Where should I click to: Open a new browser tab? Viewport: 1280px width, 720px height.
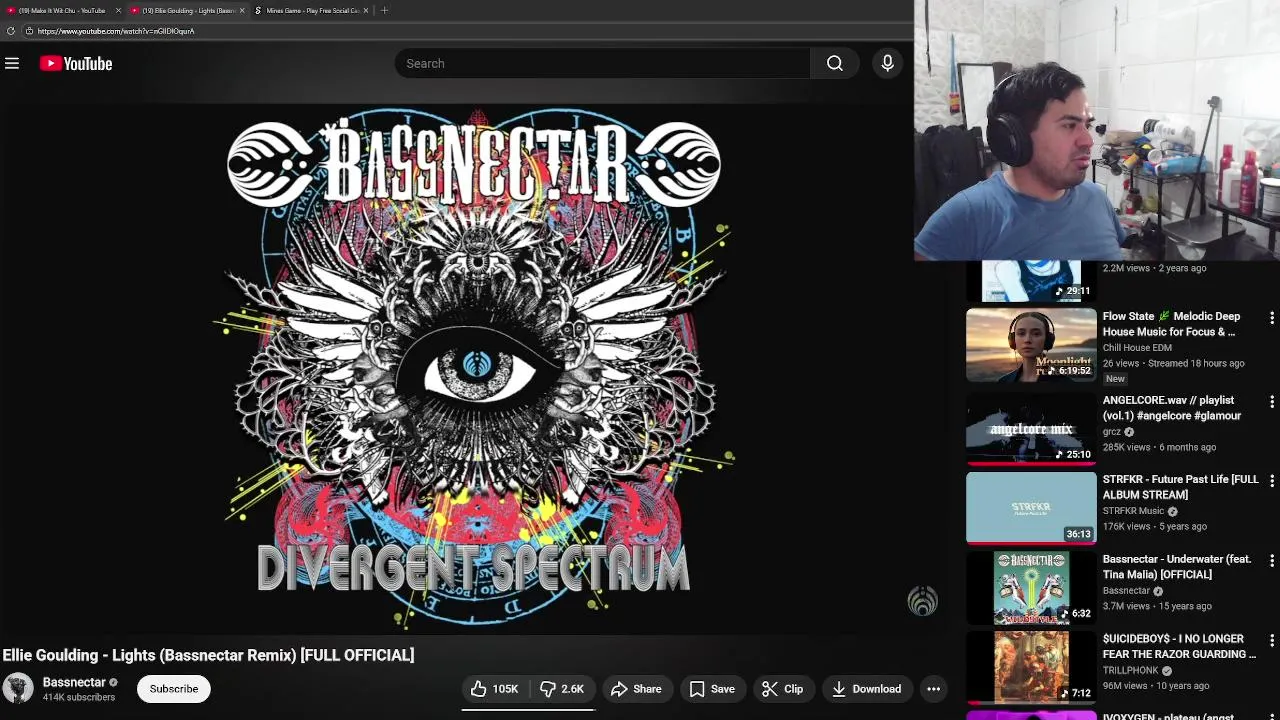[384, 10]
